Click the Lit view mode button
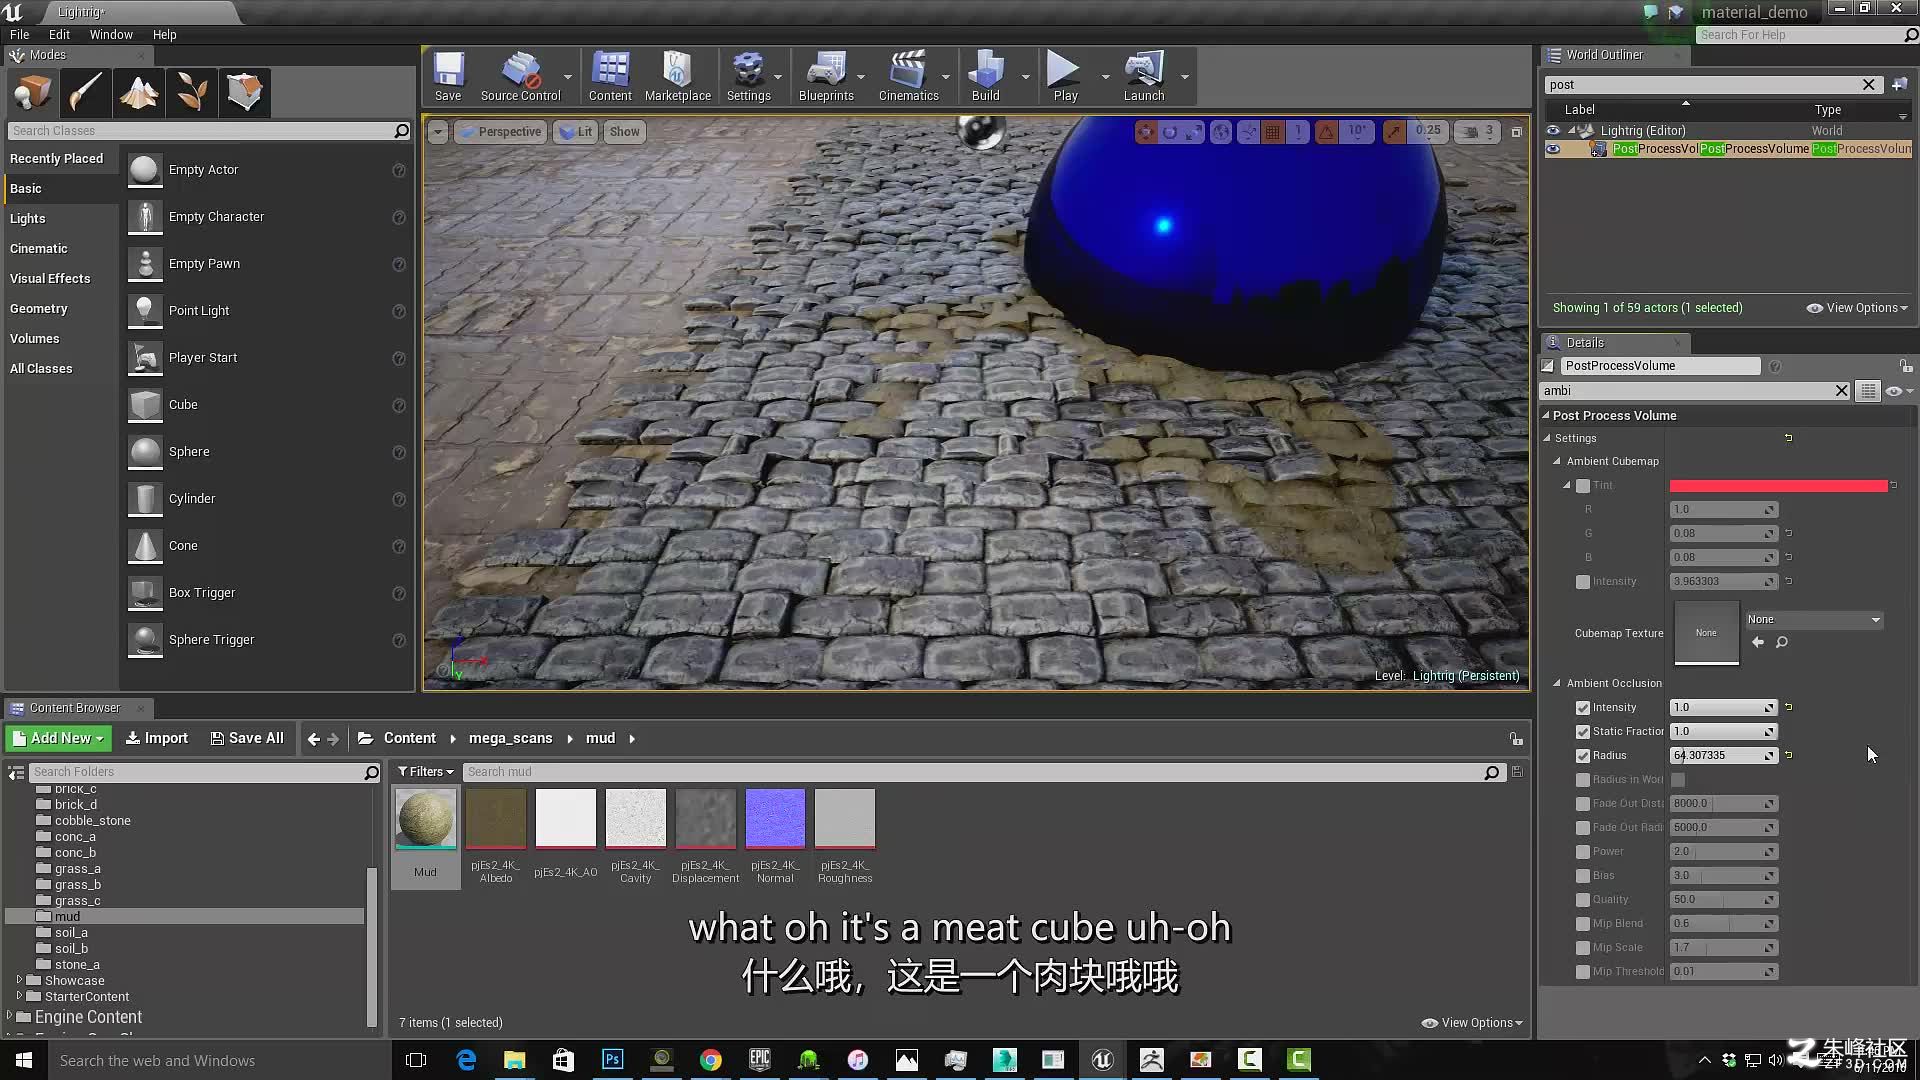The height and width of the screenshot is (1080, 1920). [576, 132]
